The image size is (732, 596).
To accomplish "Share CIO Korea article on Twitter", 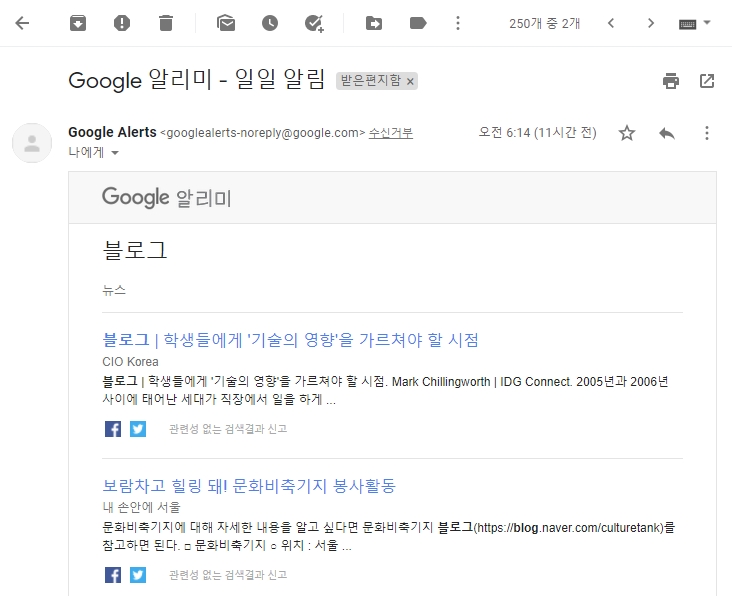I will pyautogui.click(x=138, y=429).
